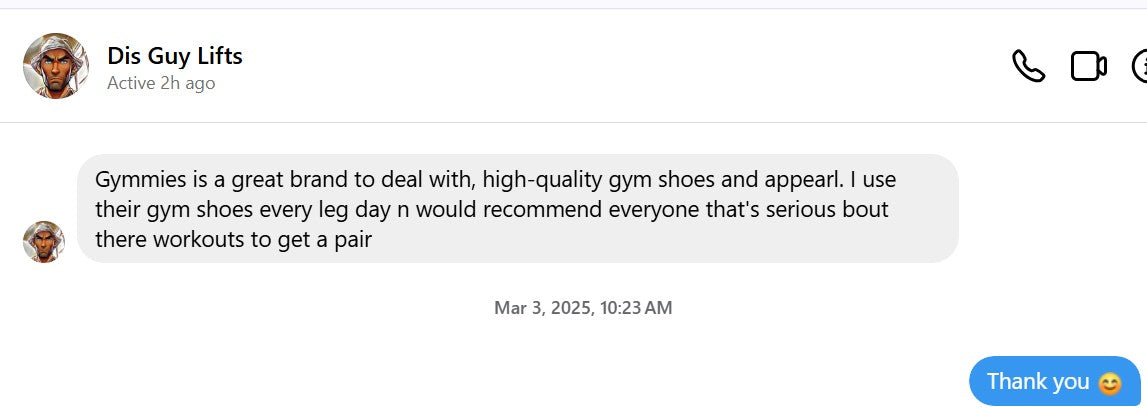Click the smiley emoji in the sent message
This screenshot has width=1147, height=408.
[1109, 383]
